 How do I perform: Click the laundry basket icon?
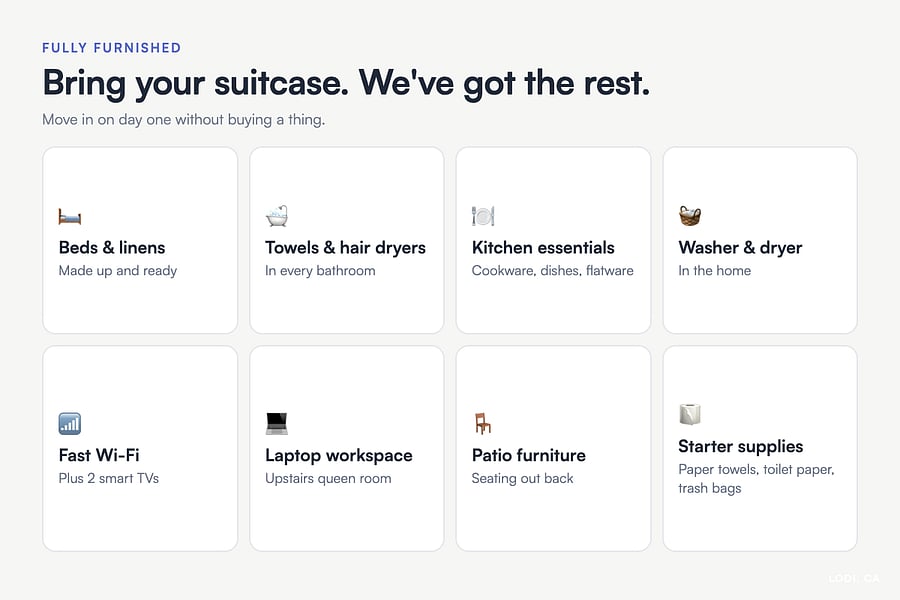pyautogui.click(x=690, y=216)
